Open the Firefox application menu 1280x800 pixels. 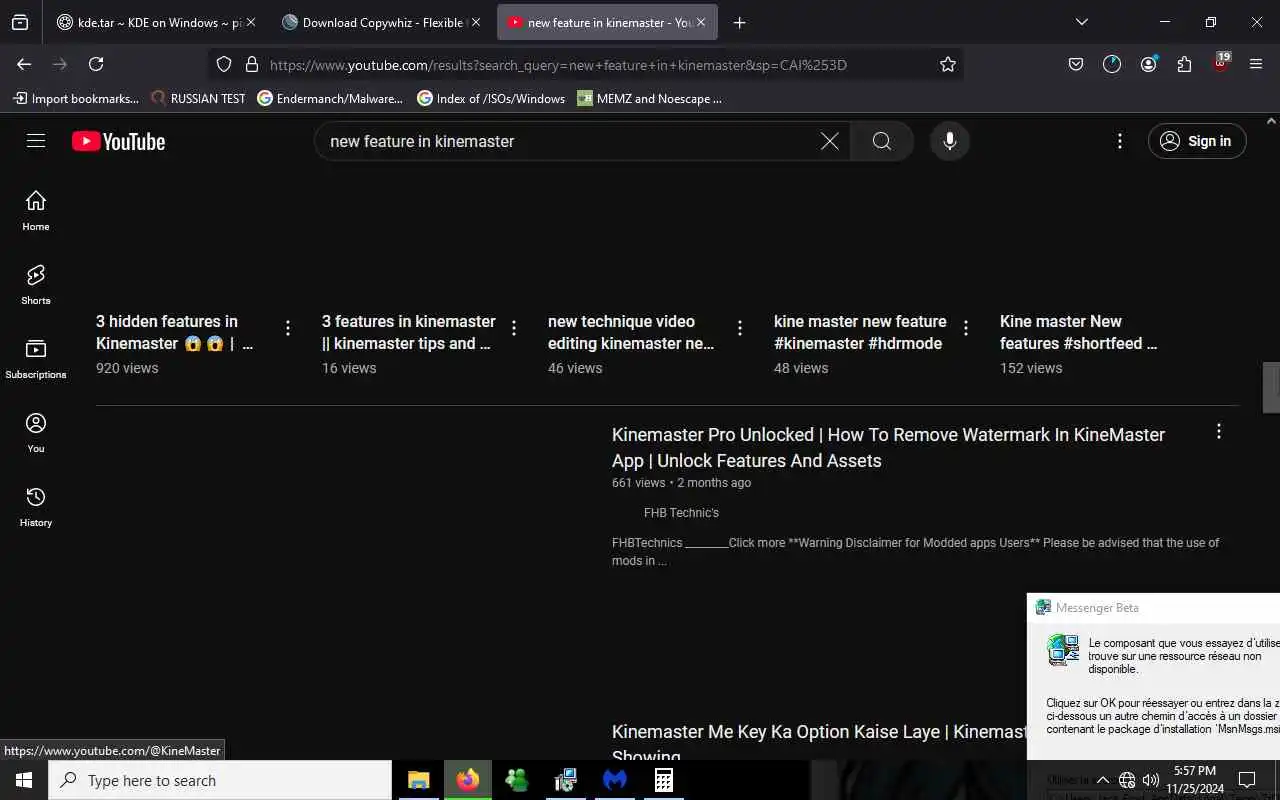[1256, 64]
